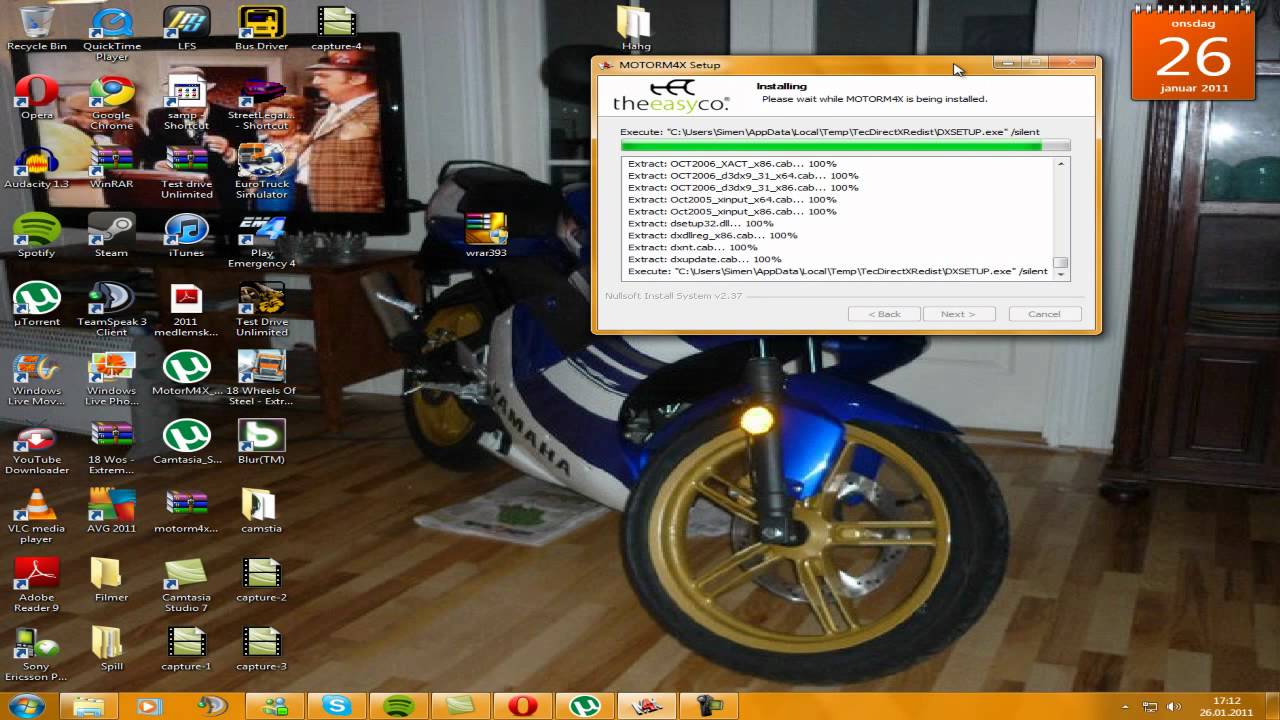Click the Cancel button in setup
Viewport: 1280px width, 720px height.
[1044, 314]
